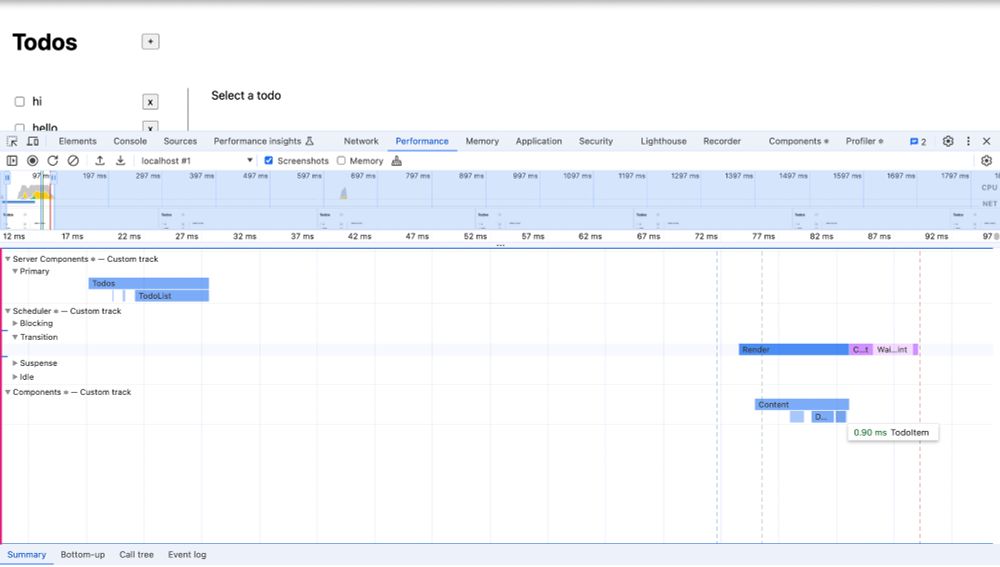
Task: Switch to the Elements tab
Action: point(77,142)
